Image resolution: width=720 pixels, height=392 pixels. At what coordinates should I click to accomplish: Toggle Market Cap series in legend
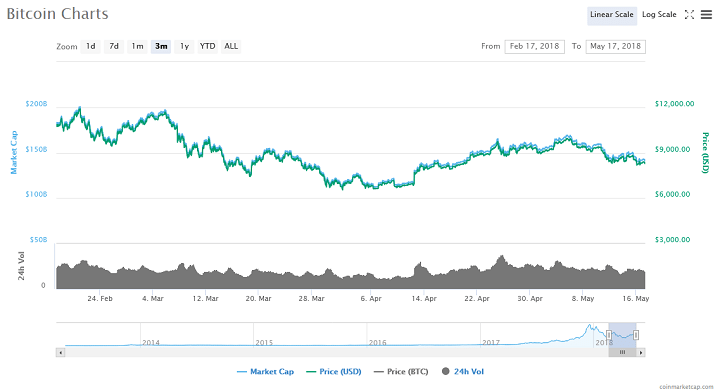265,371
